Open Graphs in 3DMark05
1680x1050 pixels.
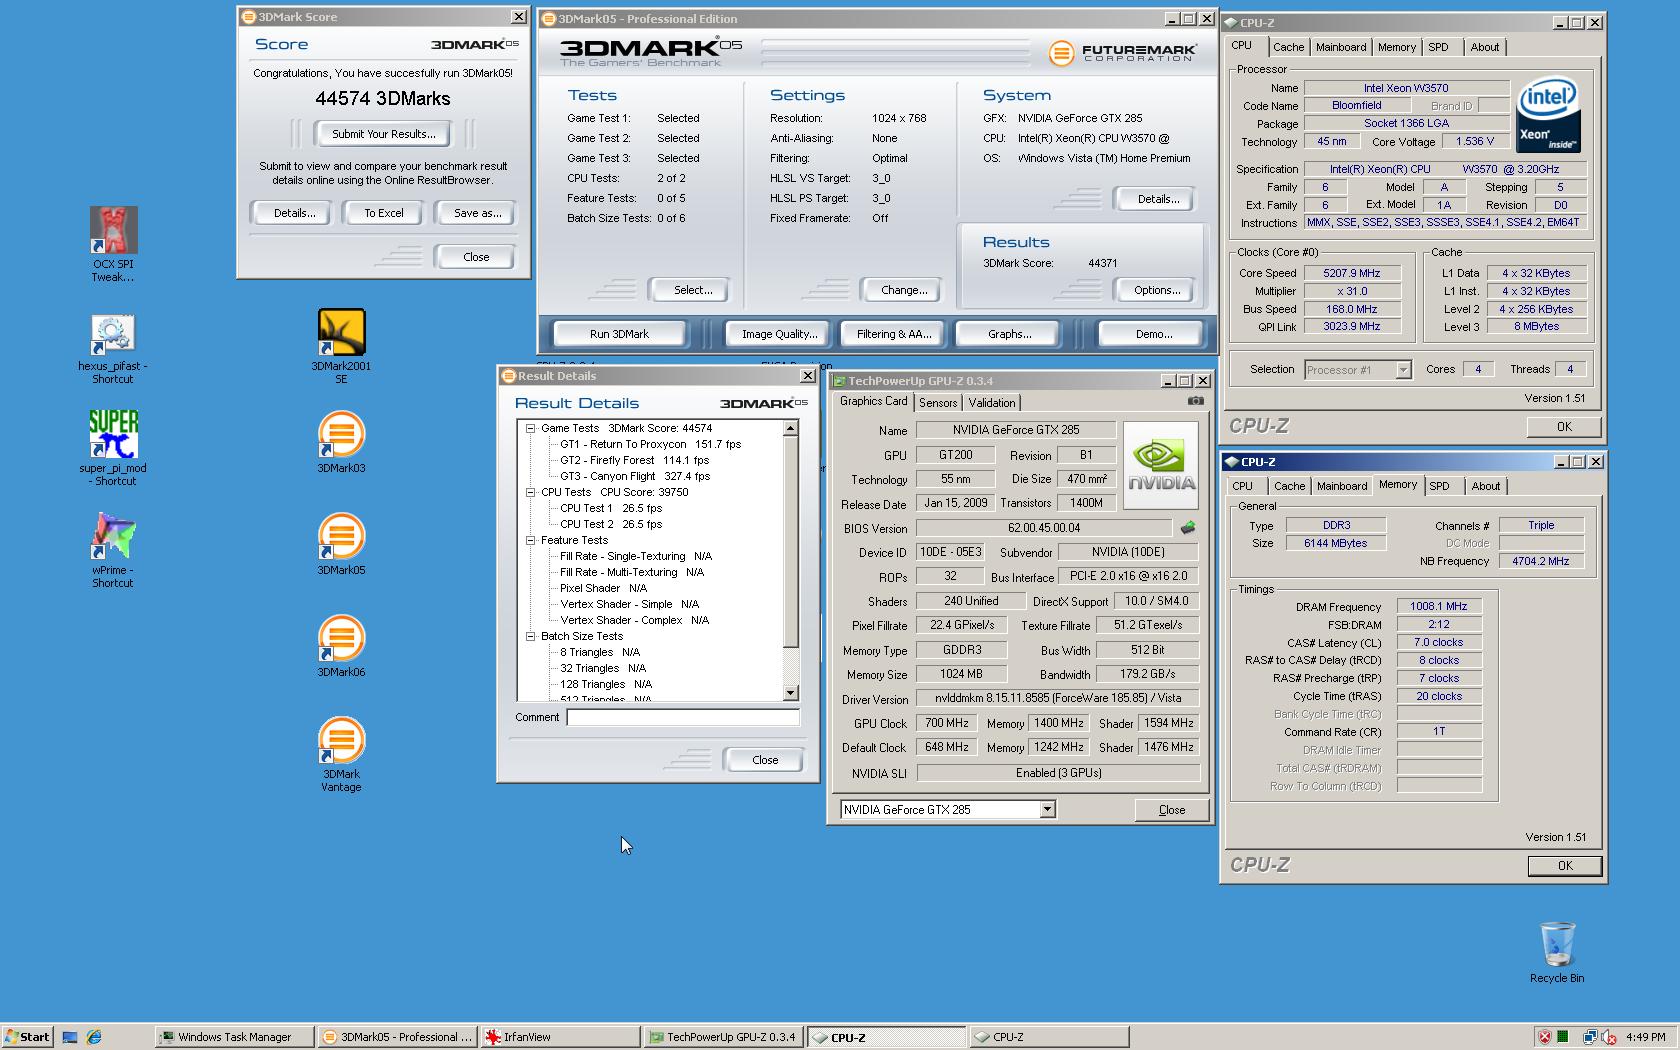click(1009, 334)
